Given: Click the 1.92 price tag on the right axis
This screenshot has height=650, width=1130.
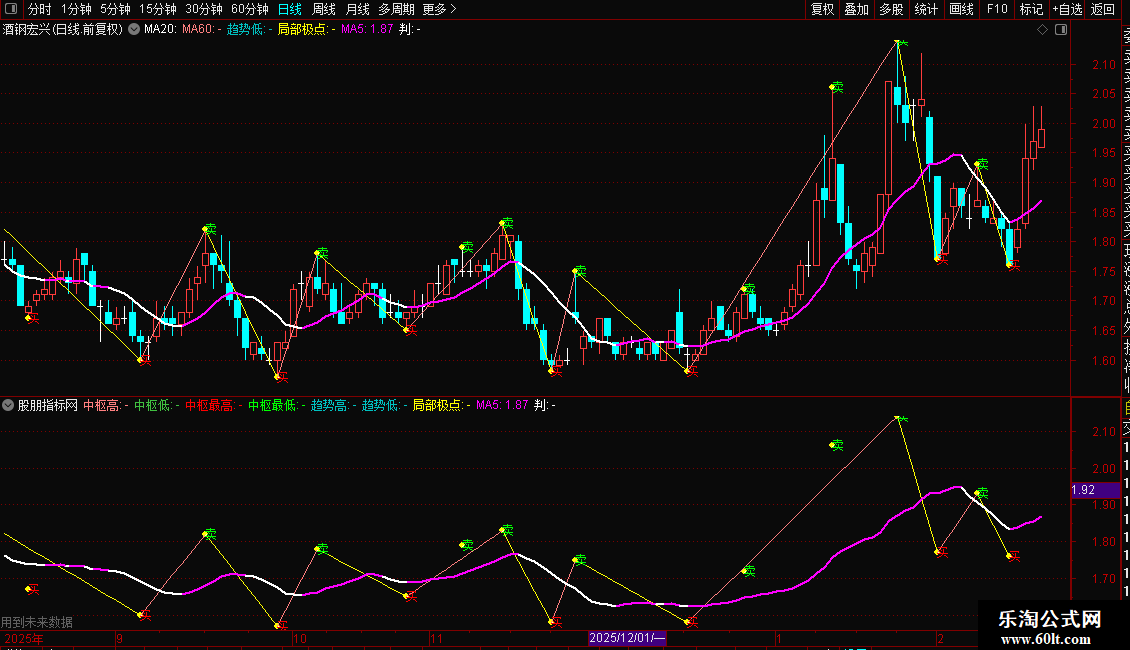Looking at the screenshot, I should (1084, 490).
